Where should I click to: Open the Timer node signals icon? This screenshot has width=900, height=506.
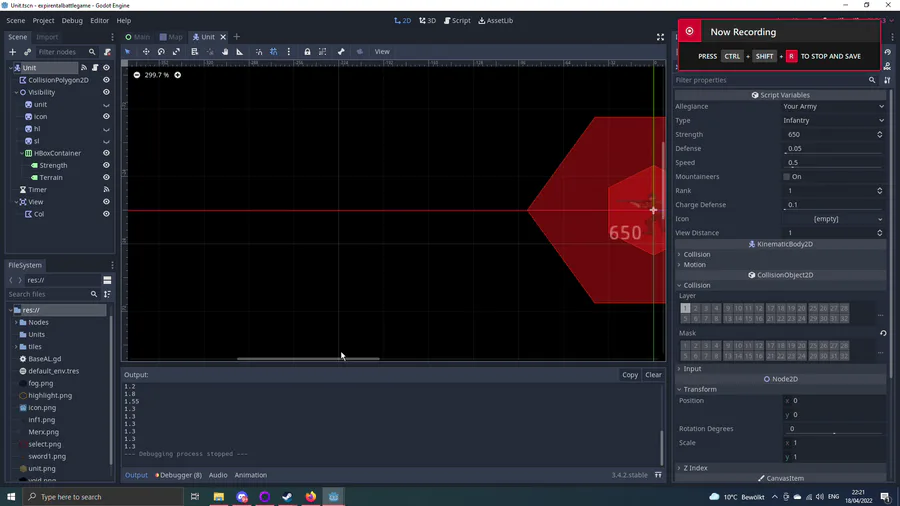click(106, 189)
